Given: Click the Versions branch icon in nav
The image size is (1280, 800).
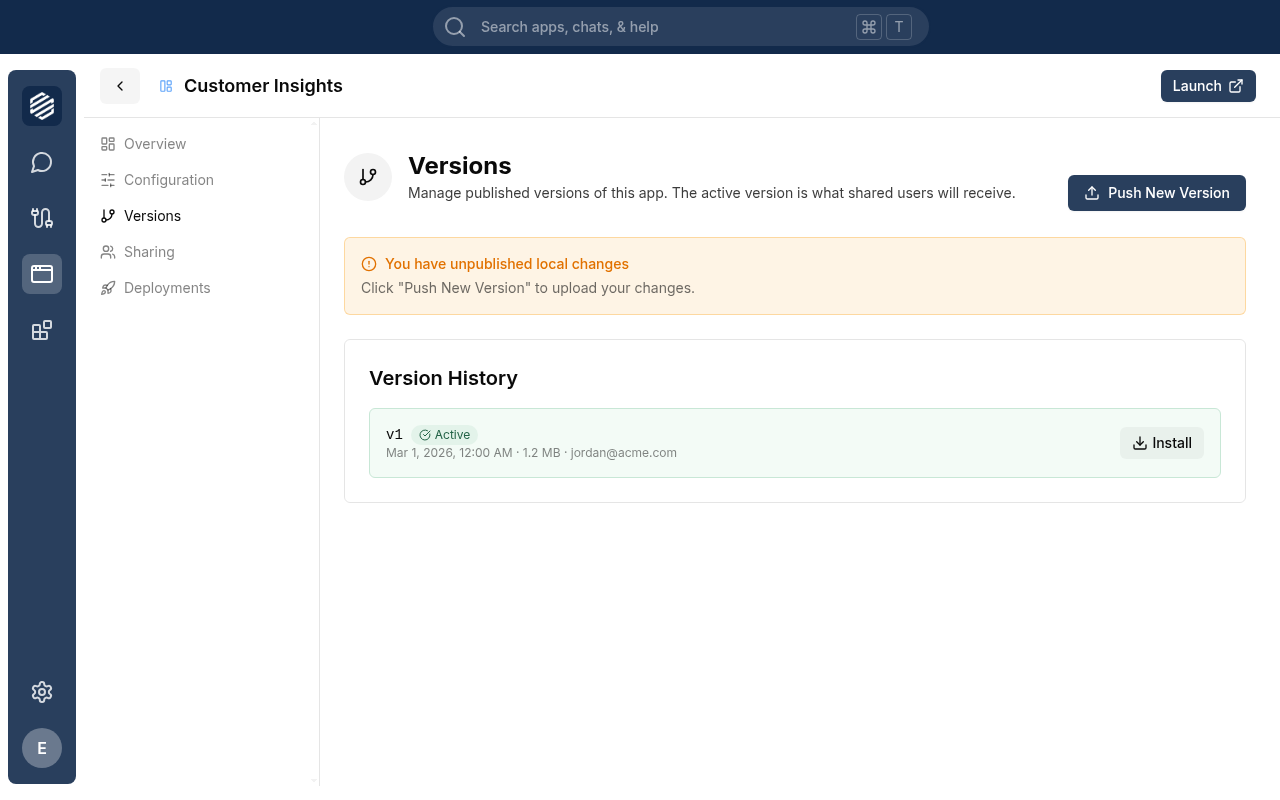Looking at the screenshot, I should click(108, 216).
